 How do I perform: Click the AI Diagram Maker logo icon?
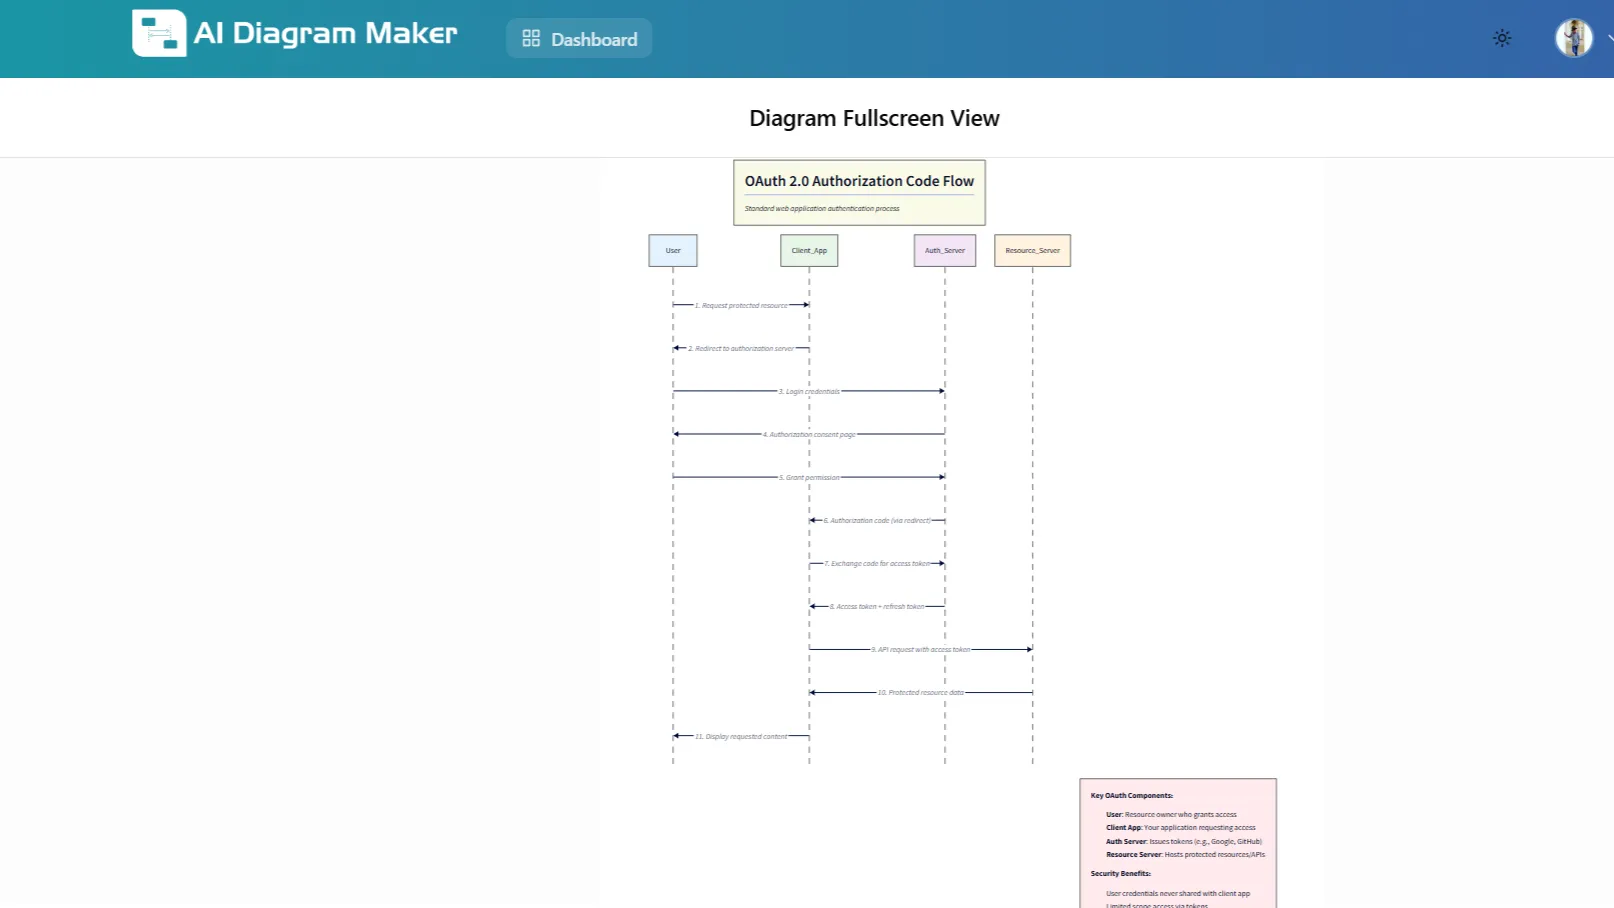tap(159, 33)
